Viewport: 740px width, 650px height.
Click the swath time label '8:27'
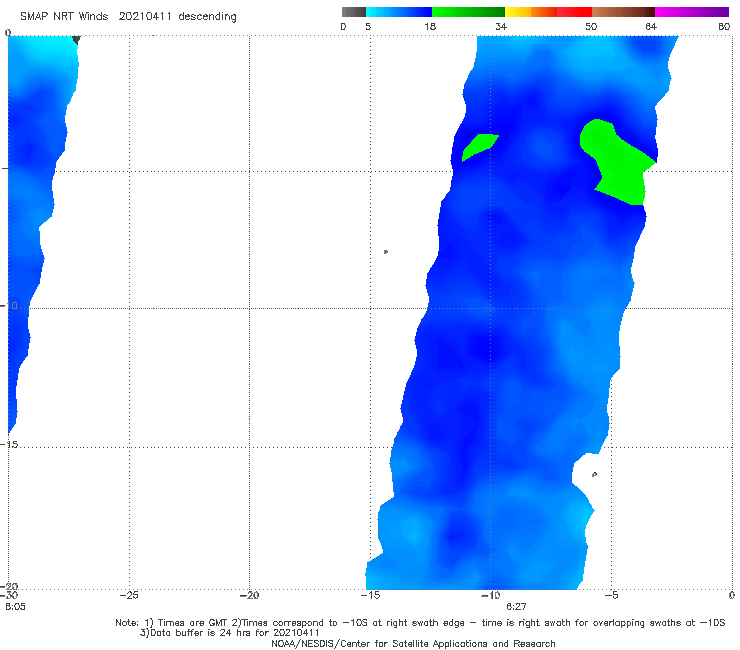(x=516, y=607)
